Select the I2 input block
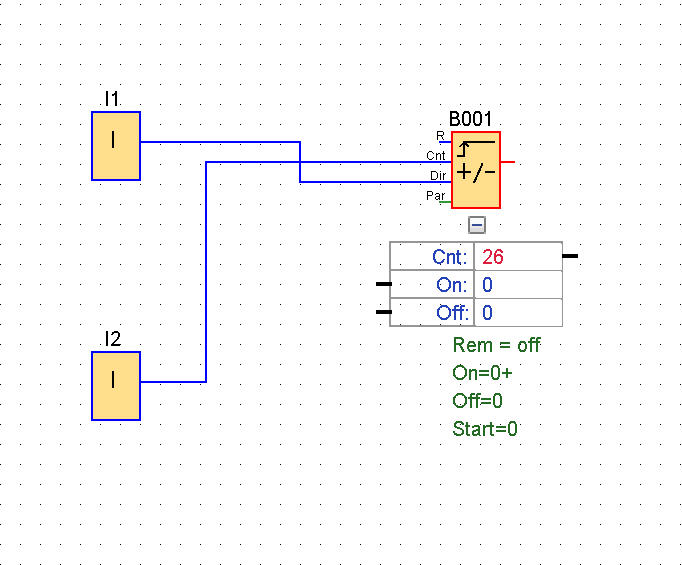 click(x=116, y=386)
